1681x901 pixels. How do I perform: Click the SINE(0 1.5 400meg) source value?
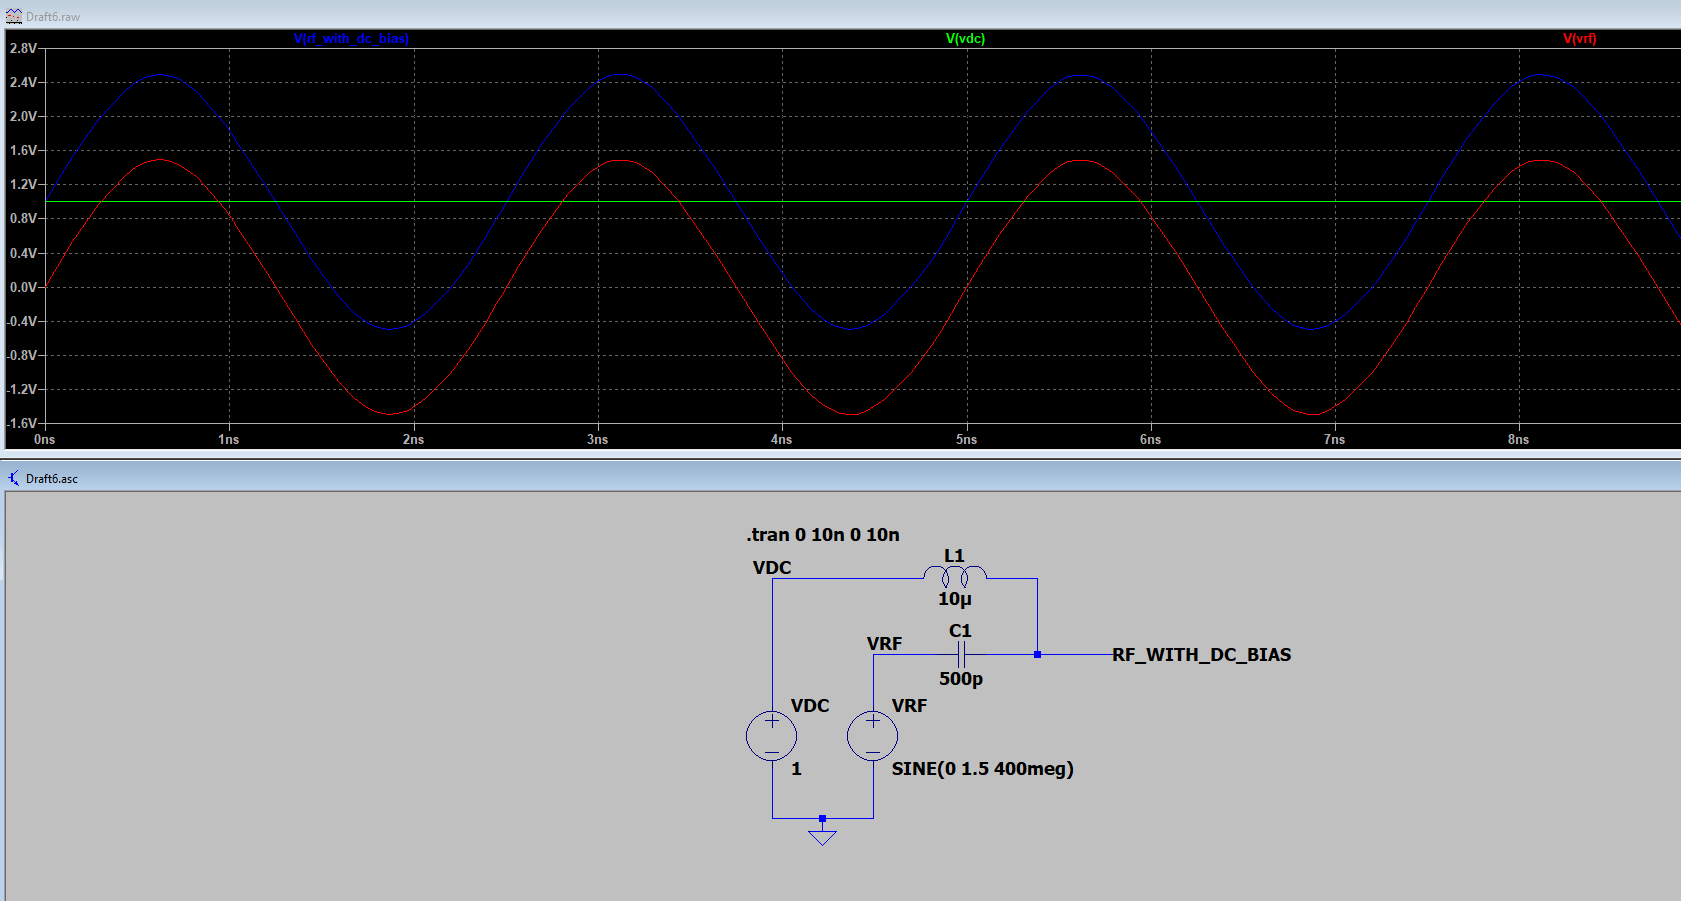pos(983,769)
